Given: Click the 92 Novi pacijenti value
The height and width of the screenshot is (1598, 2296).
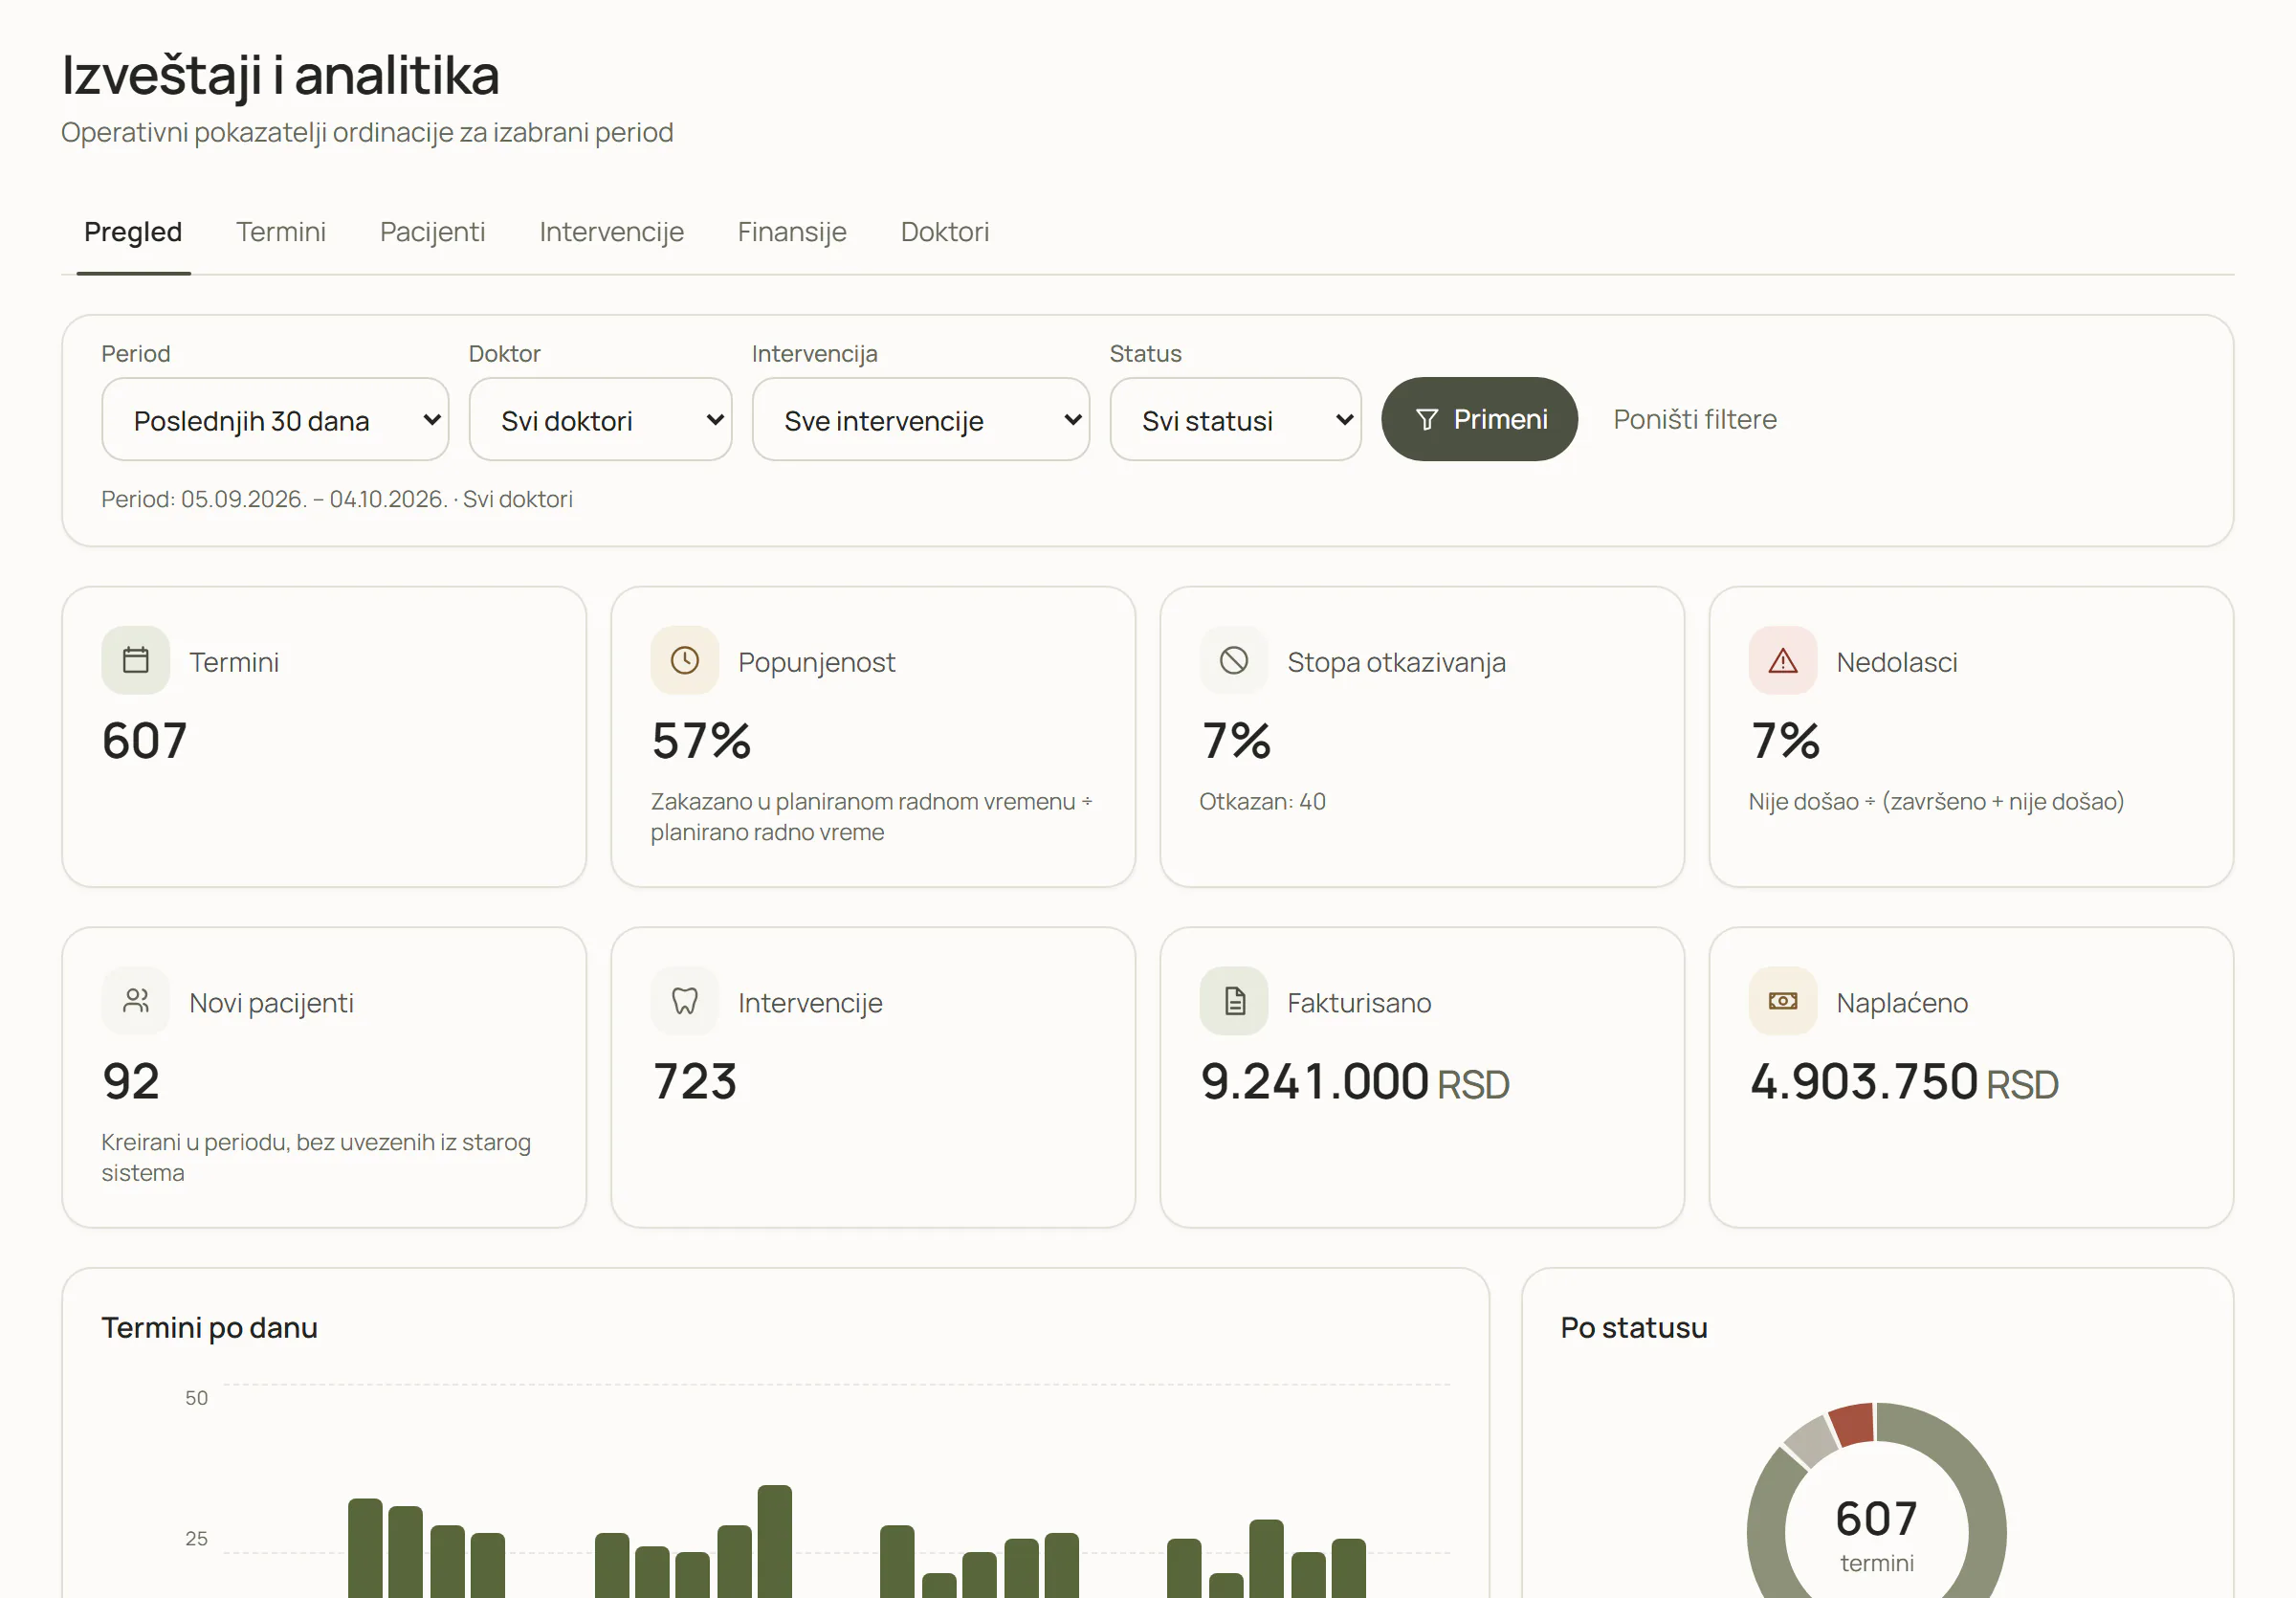Looking at the screenshot, I should click(131, 1082).
